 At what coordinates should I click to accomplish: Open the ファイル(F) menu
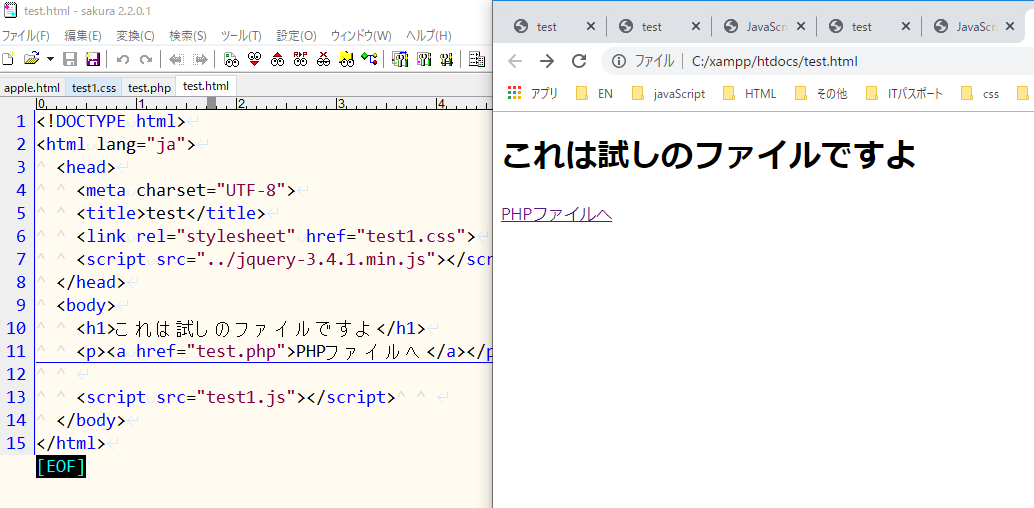(x=26, y=35)
